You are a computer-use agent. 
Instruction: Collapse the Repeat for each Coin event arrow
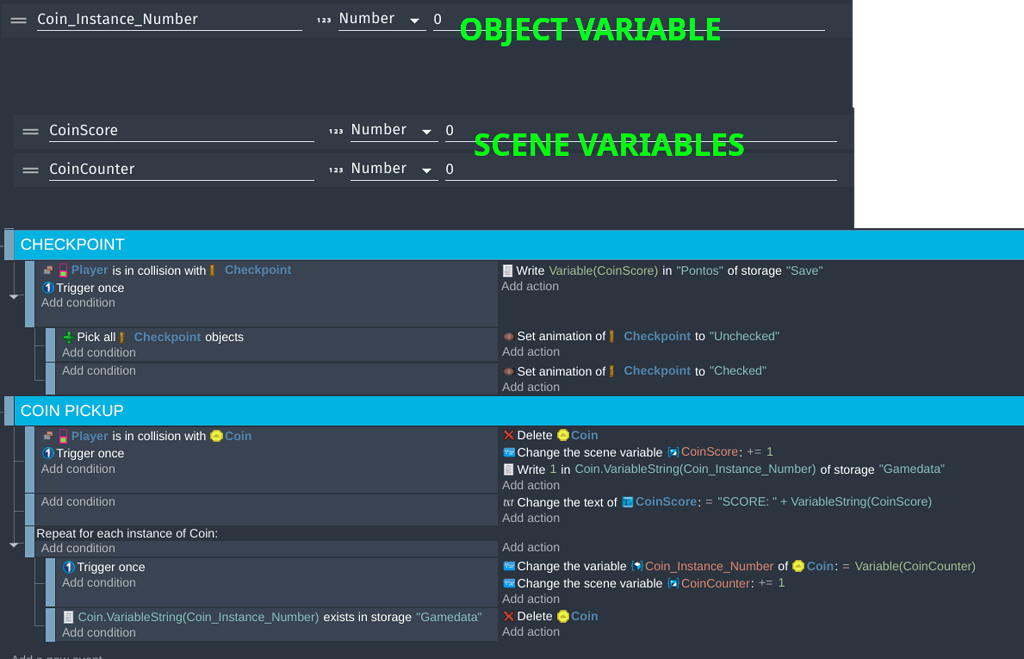[12, 545]
